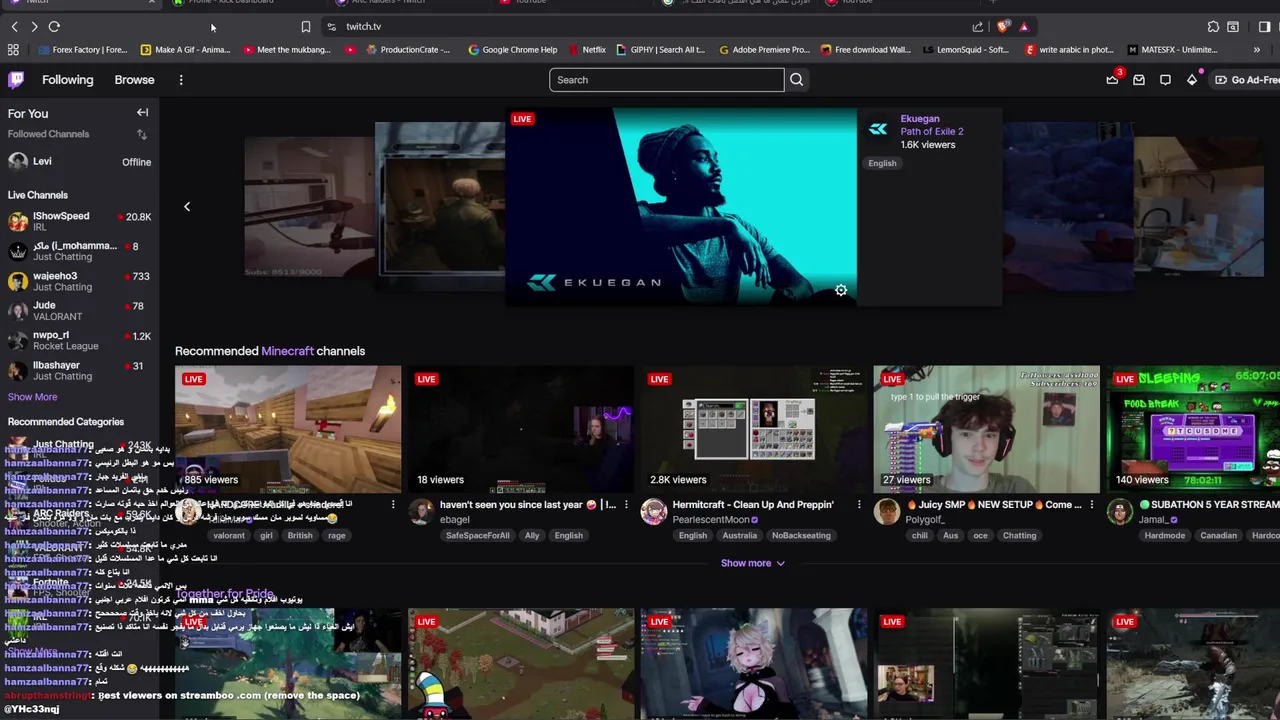Open options menu for first Minecraft card
Image resolution: width=1280 pixels, height=720 pixels.
click(x=393, y=505)
